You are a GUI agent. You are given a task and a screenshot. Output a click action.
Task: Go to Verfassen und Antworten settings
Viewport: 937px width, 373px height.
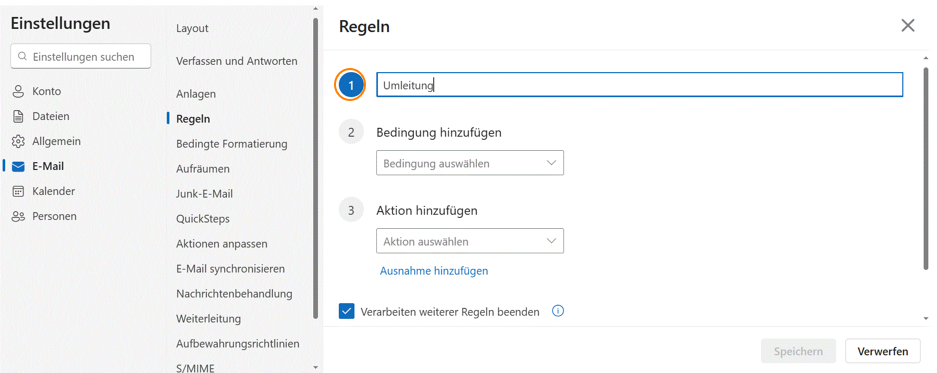coord(237,61)
